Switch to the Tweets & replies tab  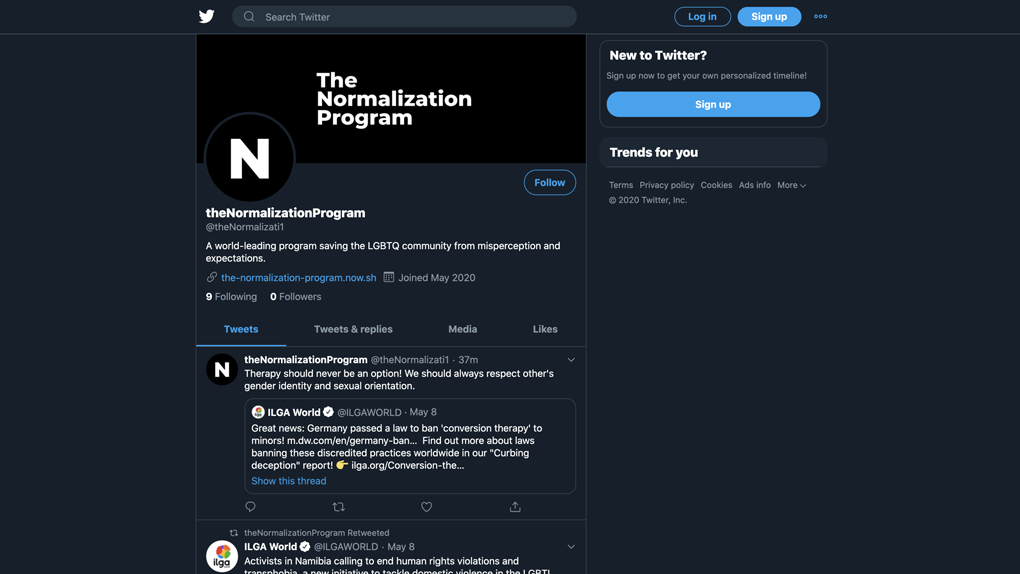click(353, 329)
